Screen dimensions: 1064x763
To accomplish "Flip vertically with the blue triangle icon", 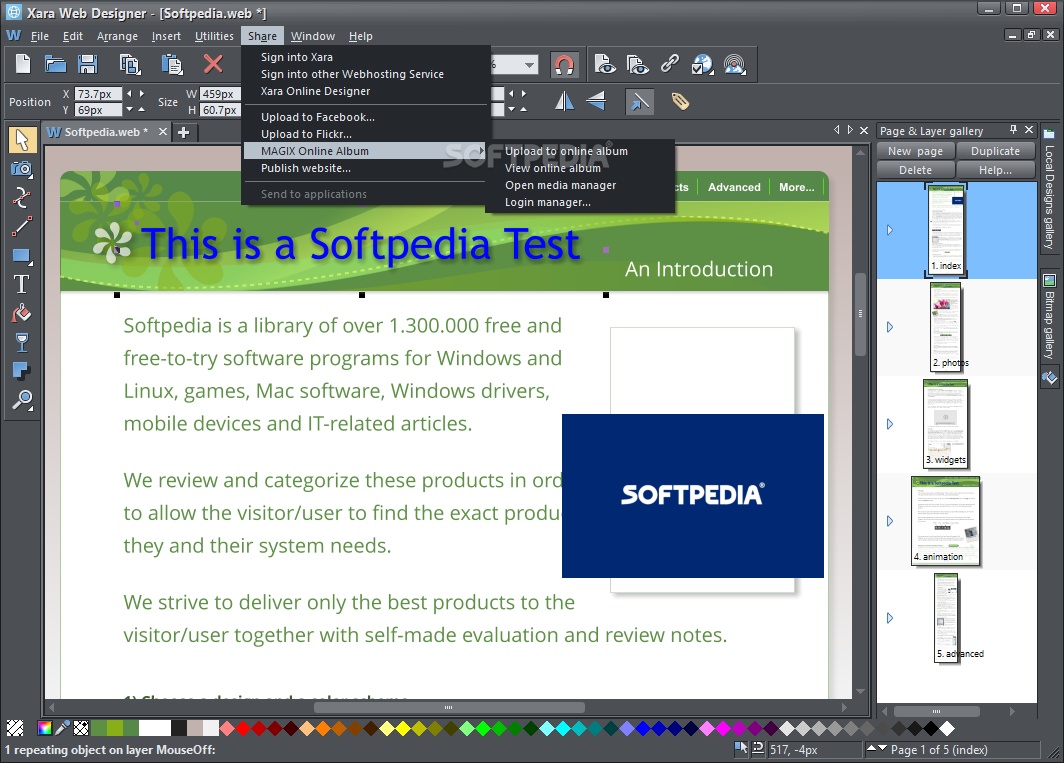I will point(596,102).
